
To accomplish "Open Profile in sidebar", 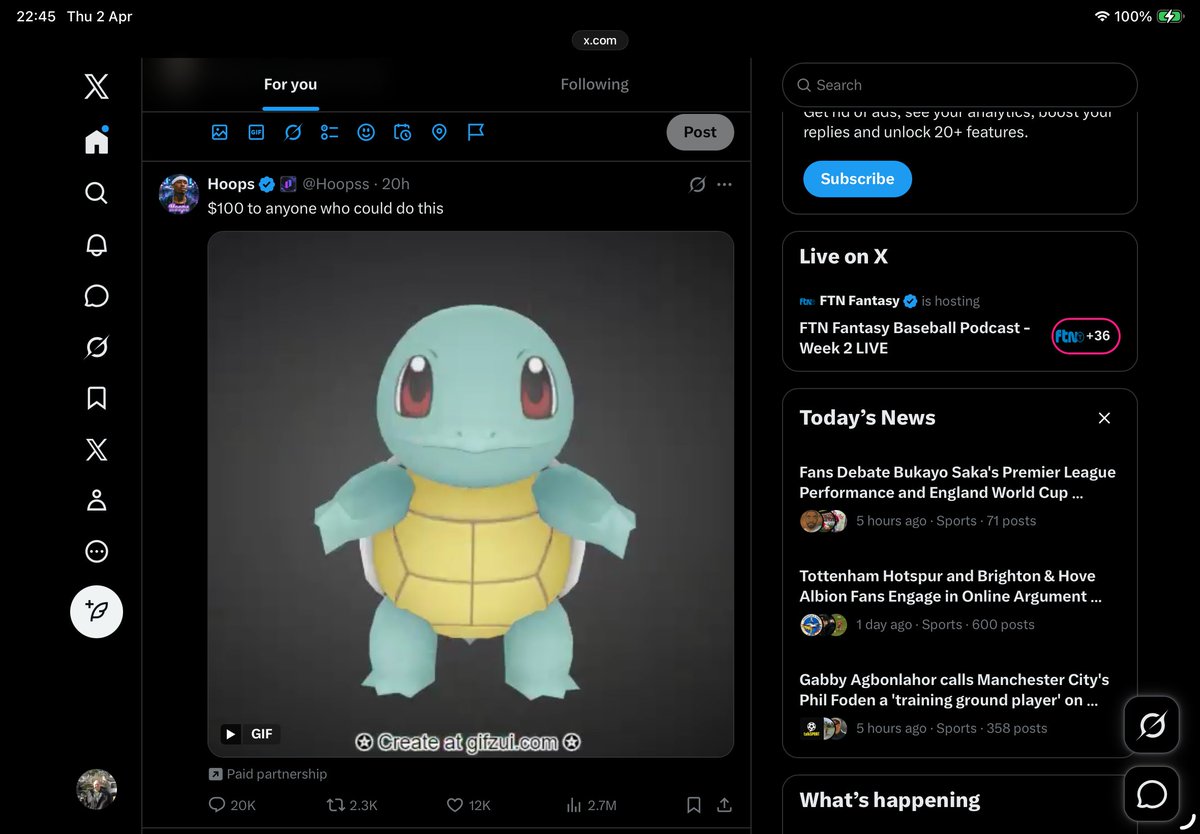I will click(96, 500).
